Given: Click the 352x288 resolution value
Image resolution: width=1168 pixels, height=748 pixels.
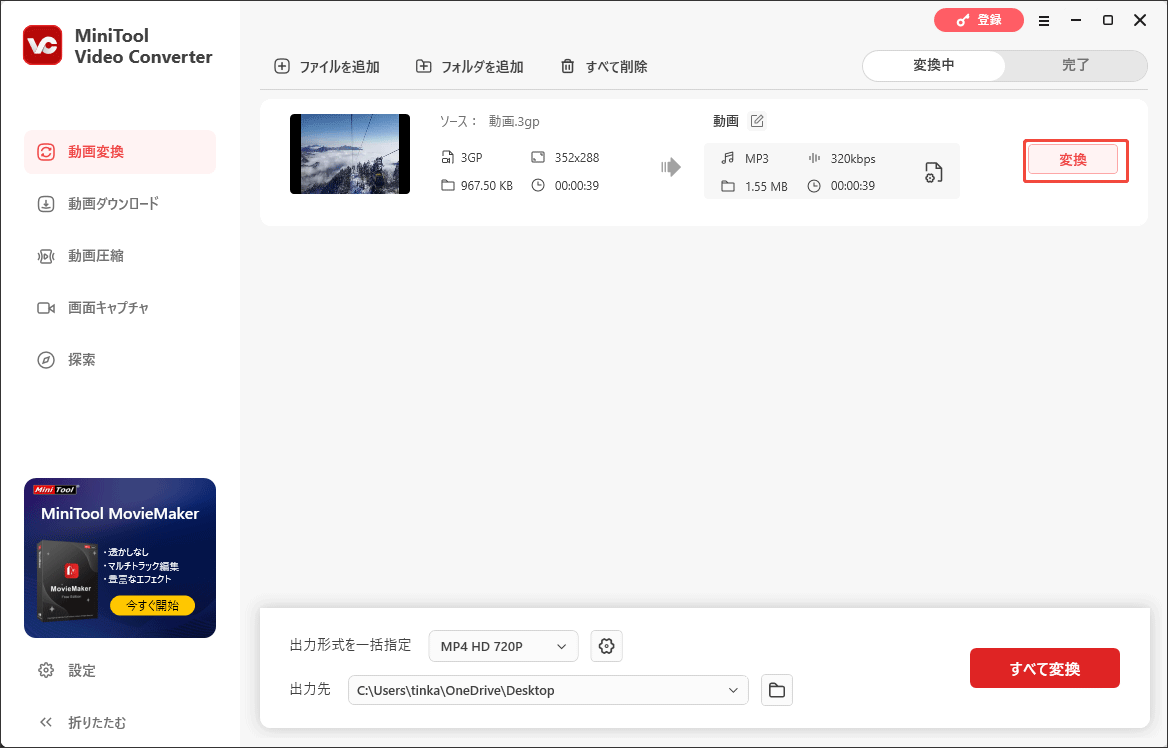Looking at the screenshot, I should click(577, 157).
